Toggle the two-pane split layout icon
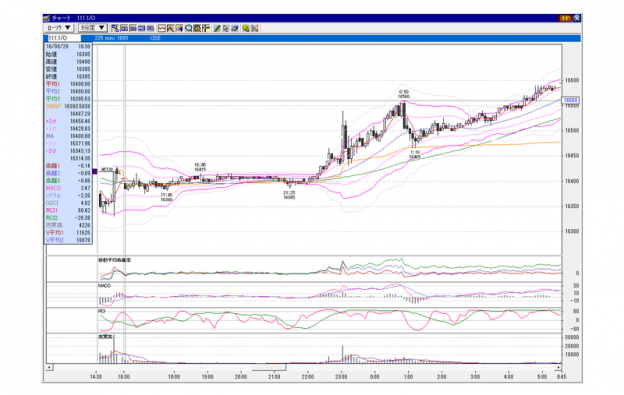This screenshot has width=624, height=395. point(124,28)
